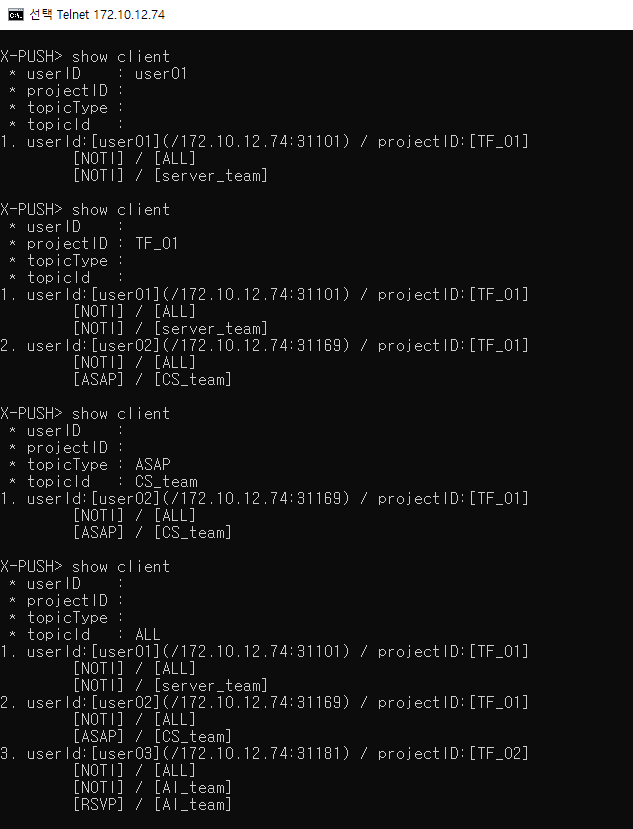The height and width of the screenshot is (829, 633).
Task: Click [ASAP] / [CS_team] line in third block
Action: coord(152,532)
